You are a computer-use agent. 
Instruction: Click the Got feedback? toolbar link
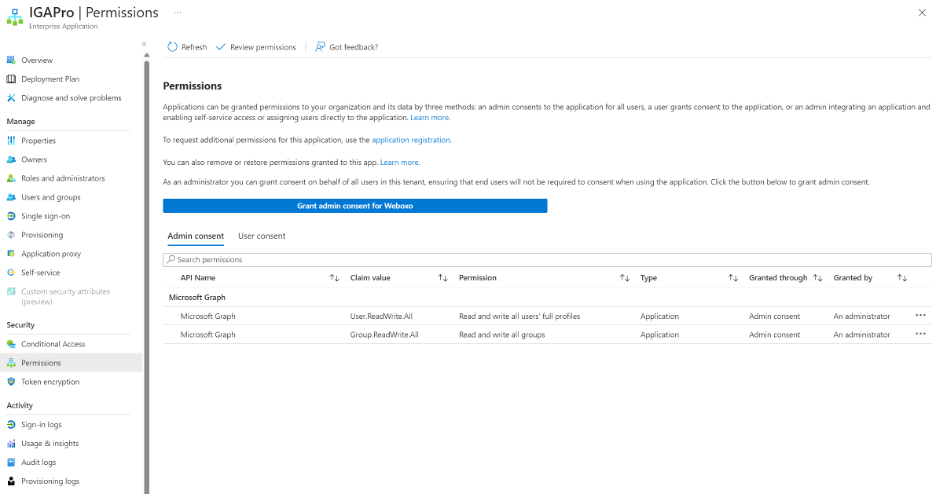point(347,47)
